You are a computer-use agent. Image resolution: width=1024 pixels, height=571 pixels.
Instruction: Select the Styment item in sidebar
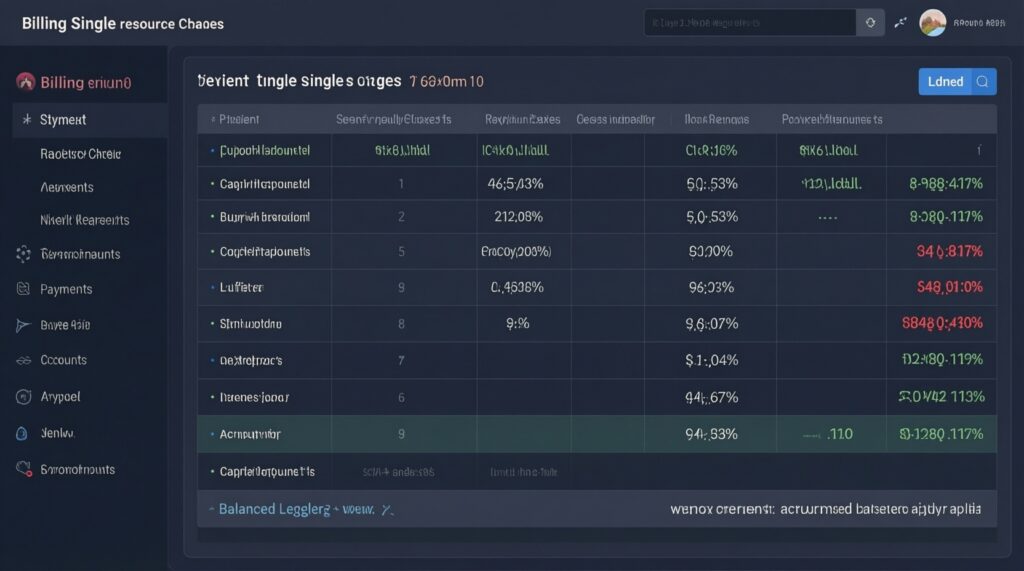click(x=63, y=120)
